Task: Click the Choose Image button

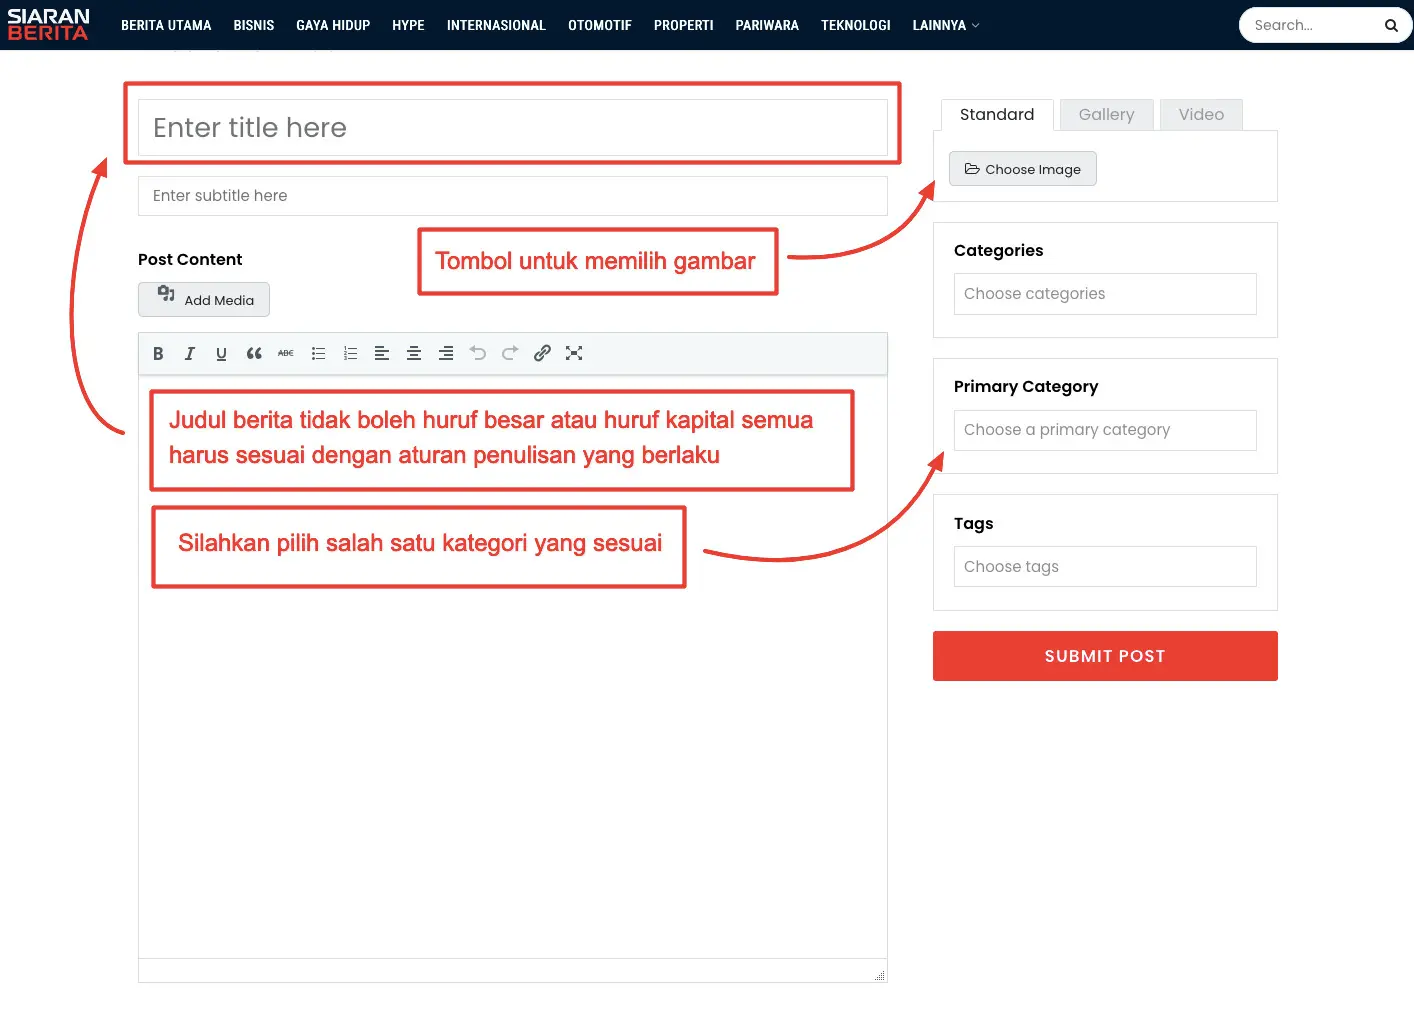Action: pyautogui.click(x=1022, y=169)
